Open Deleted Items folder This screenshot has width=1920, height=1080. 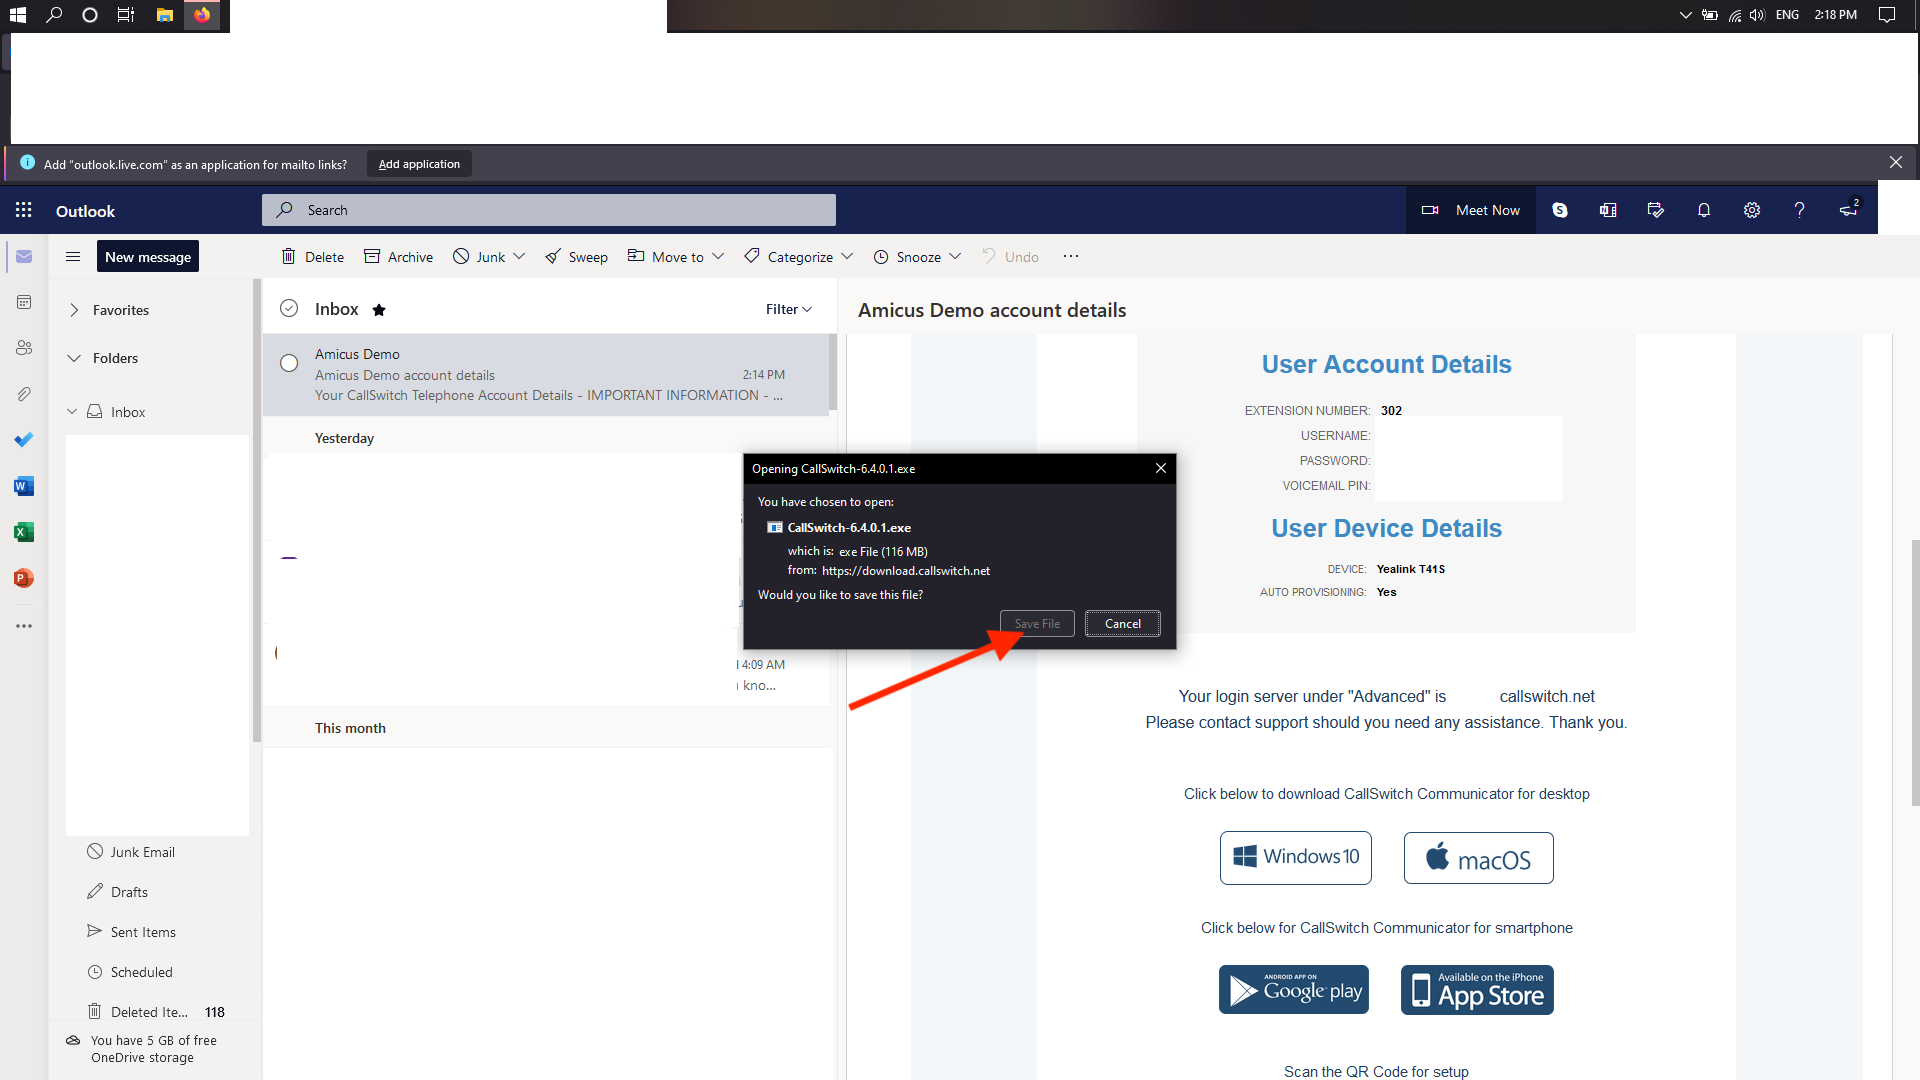149,1012
